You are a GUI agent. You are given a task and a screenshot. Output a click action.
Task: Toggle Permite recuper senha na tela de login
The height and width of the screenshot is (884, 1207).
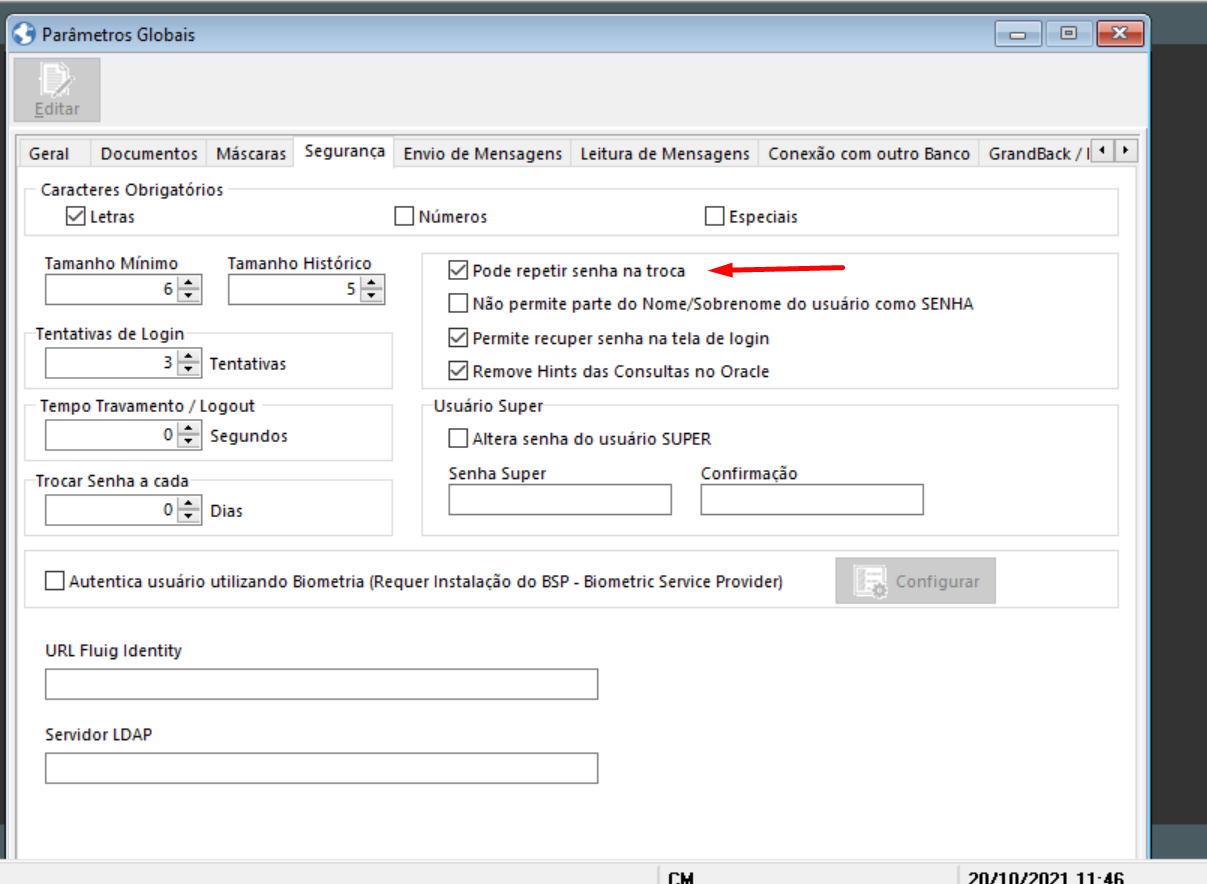coord(459,338)
